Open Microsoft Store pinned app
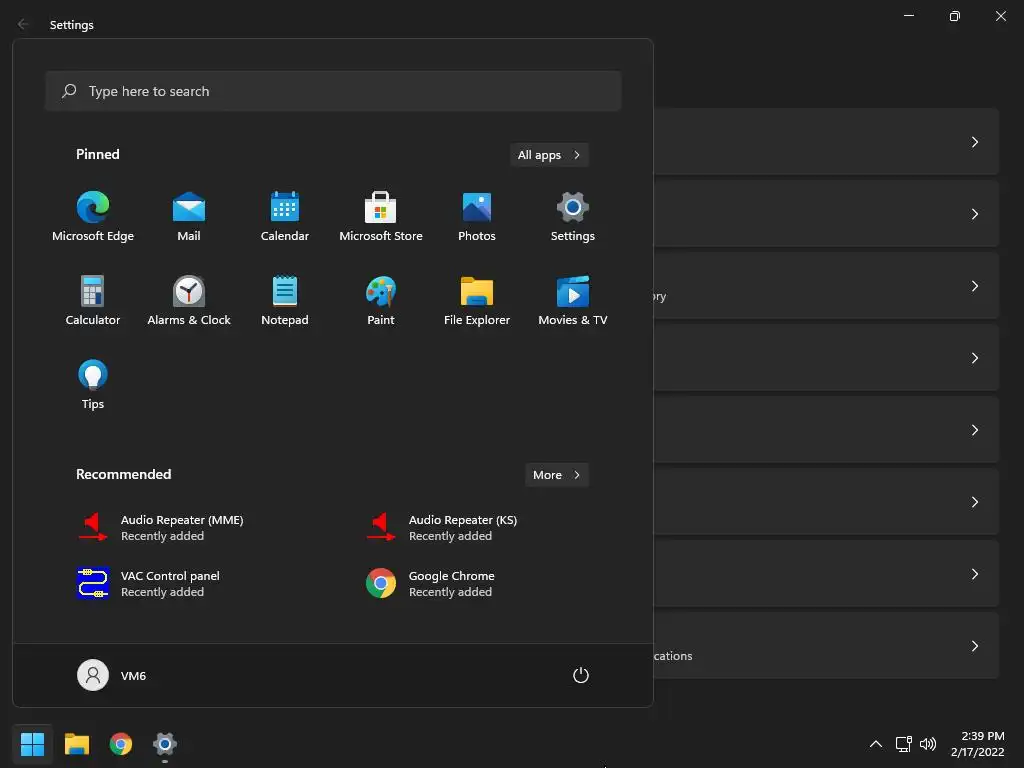Image resolution: width=1024 pixels, height=768 pixels. coord(381,216)
